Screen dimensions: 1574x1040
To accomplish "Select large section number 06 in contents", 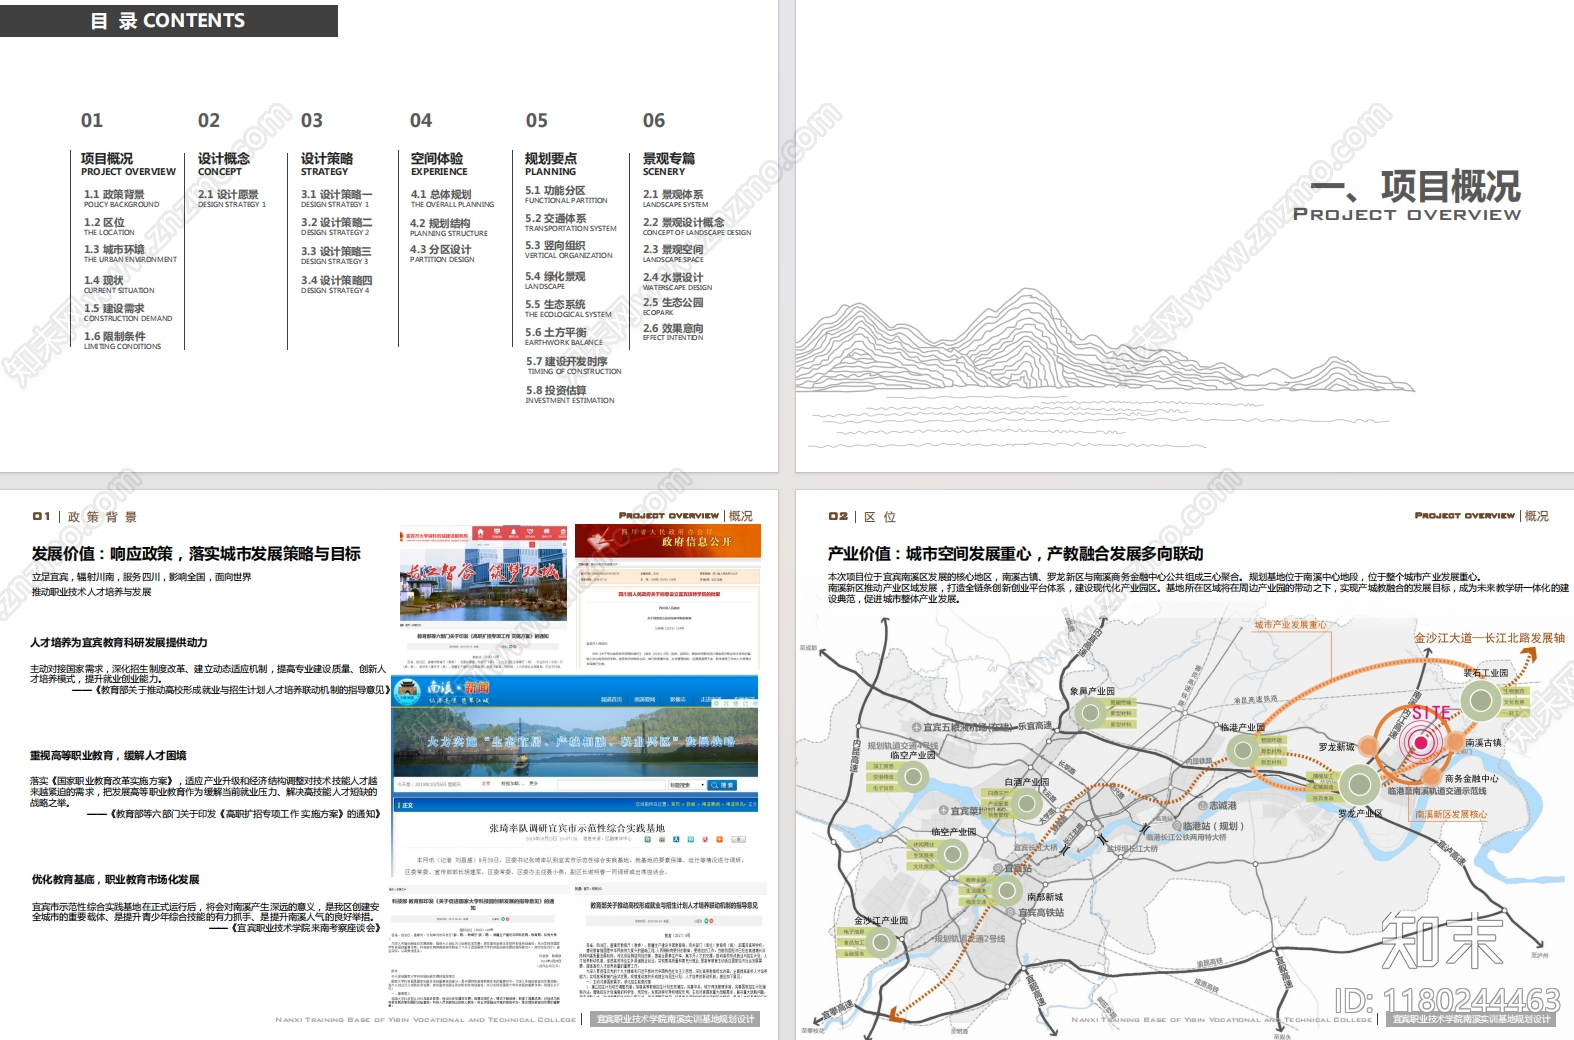I will pos(654,121).
